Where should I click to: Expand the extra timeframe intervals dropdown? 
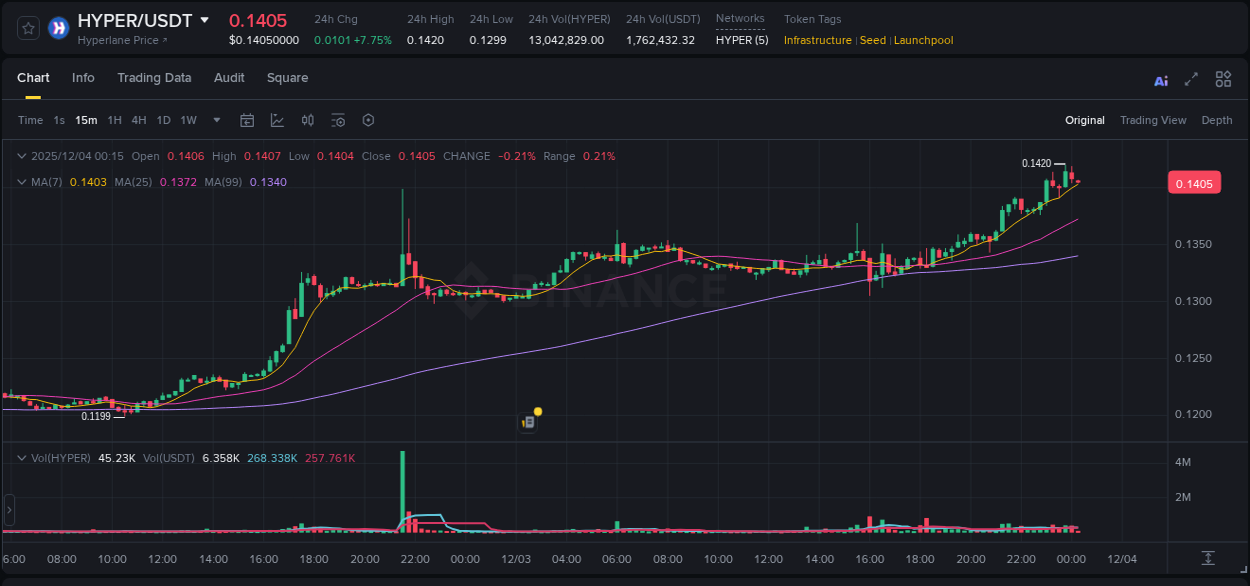[215, 119]
